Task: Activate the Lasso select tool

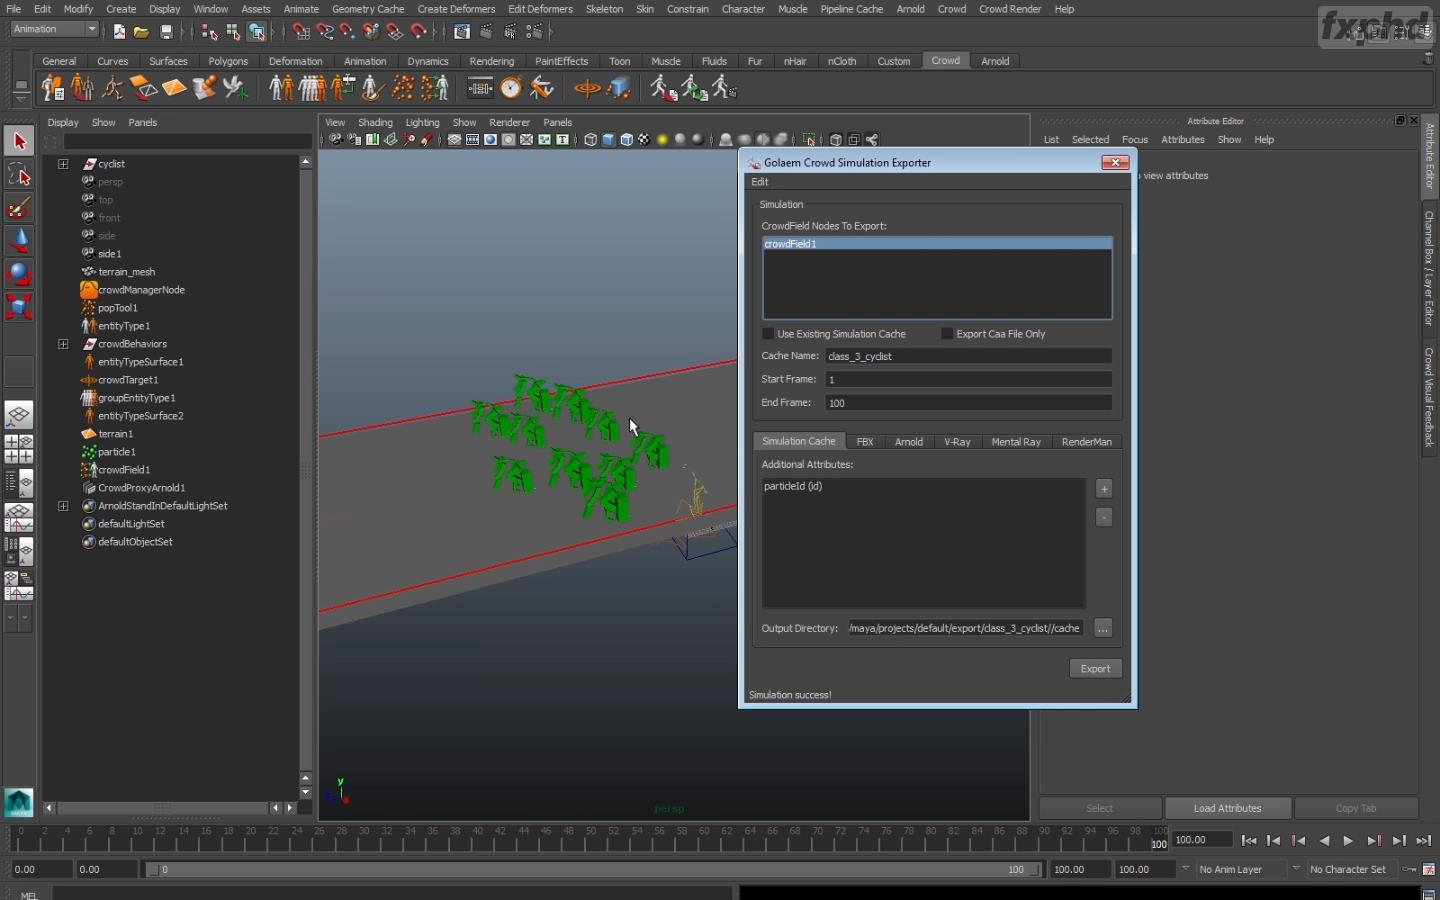Action: pyautogui.click(x=19, y=175)
